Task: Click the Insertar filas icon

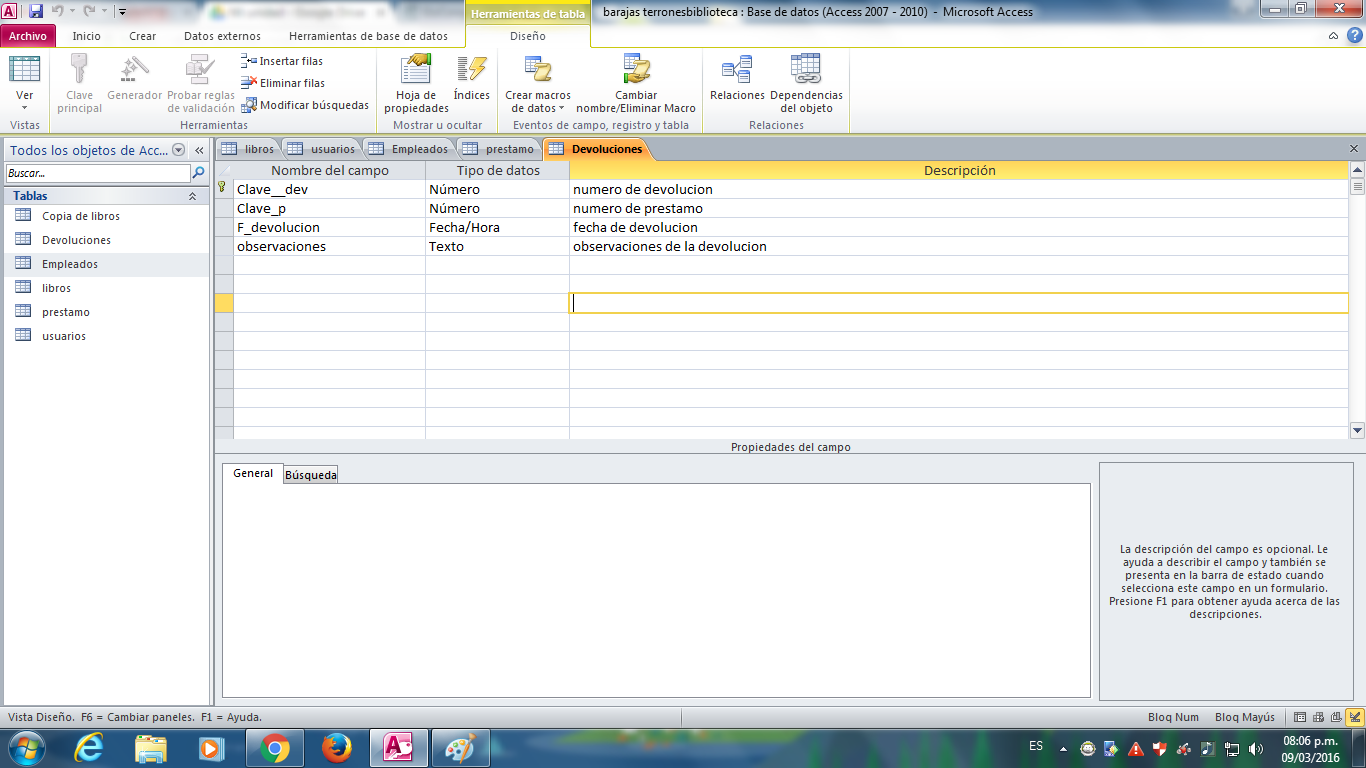Action: 249,61
